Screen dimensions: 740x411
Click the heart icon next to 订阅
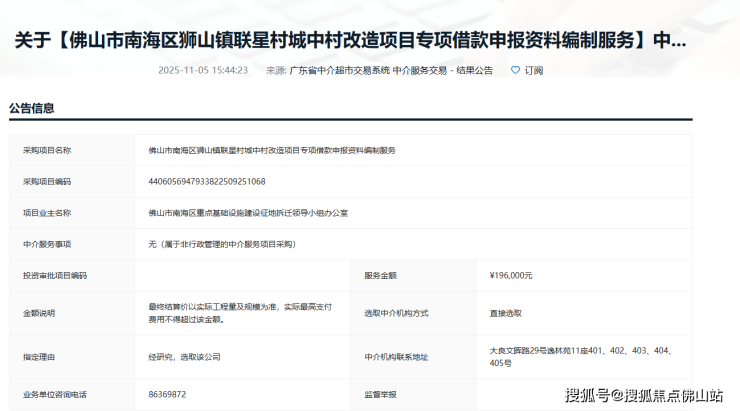(515, 71)
